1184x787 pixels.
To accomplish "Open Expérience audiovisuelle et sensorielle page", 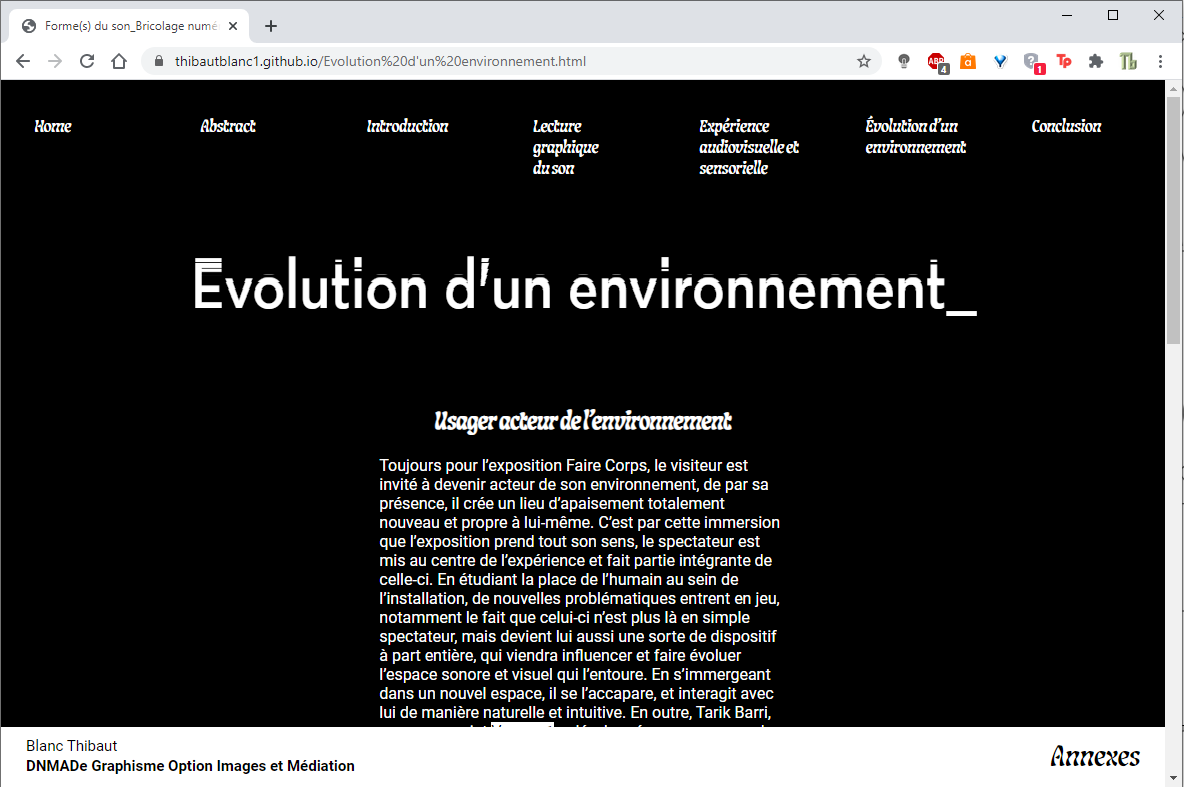I will click(x=749, y=147).
